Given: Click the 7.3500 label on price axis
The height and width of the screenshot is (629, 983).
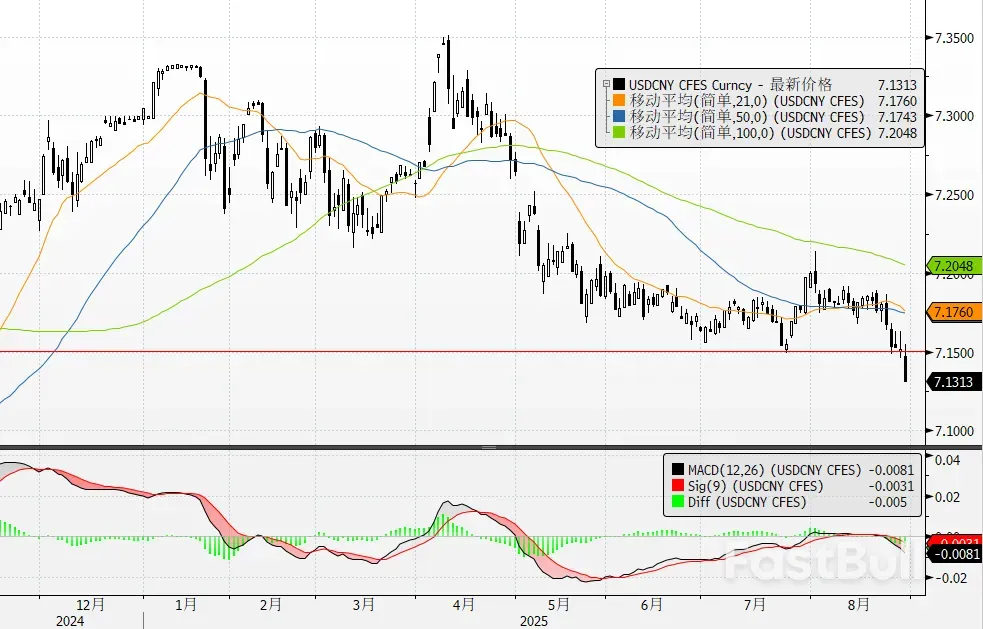Looking at the screenshot, I should (953, 38).
